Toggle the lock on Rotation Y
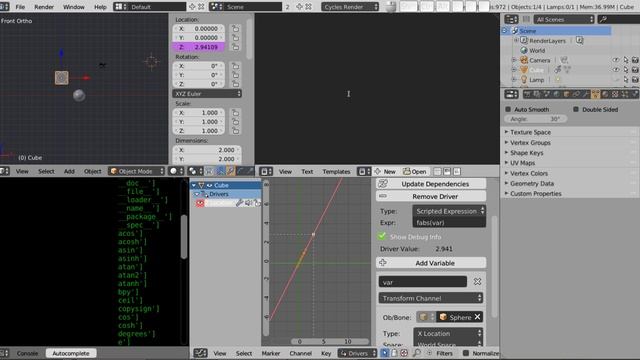This screenshot has width=640, height=360. pyautogui.click(x=236, y=75)
